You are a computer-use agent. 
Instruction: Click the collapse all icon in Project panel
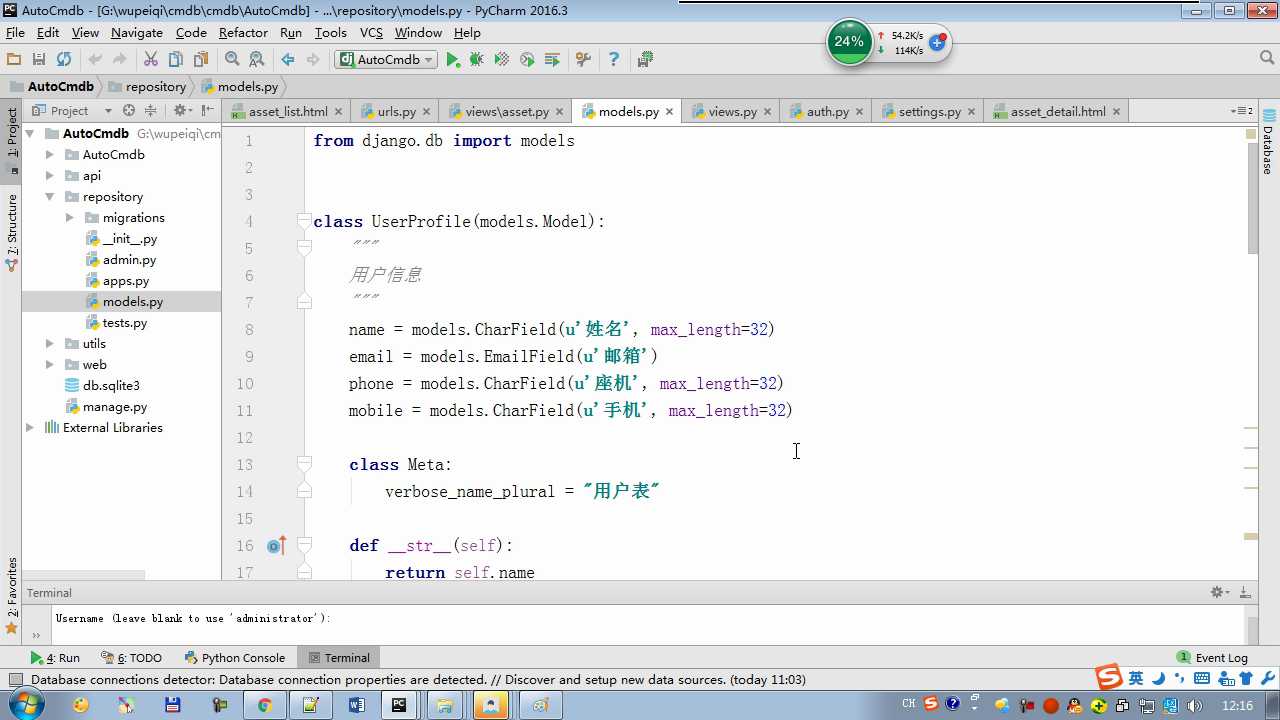click(x=151, y=111)
